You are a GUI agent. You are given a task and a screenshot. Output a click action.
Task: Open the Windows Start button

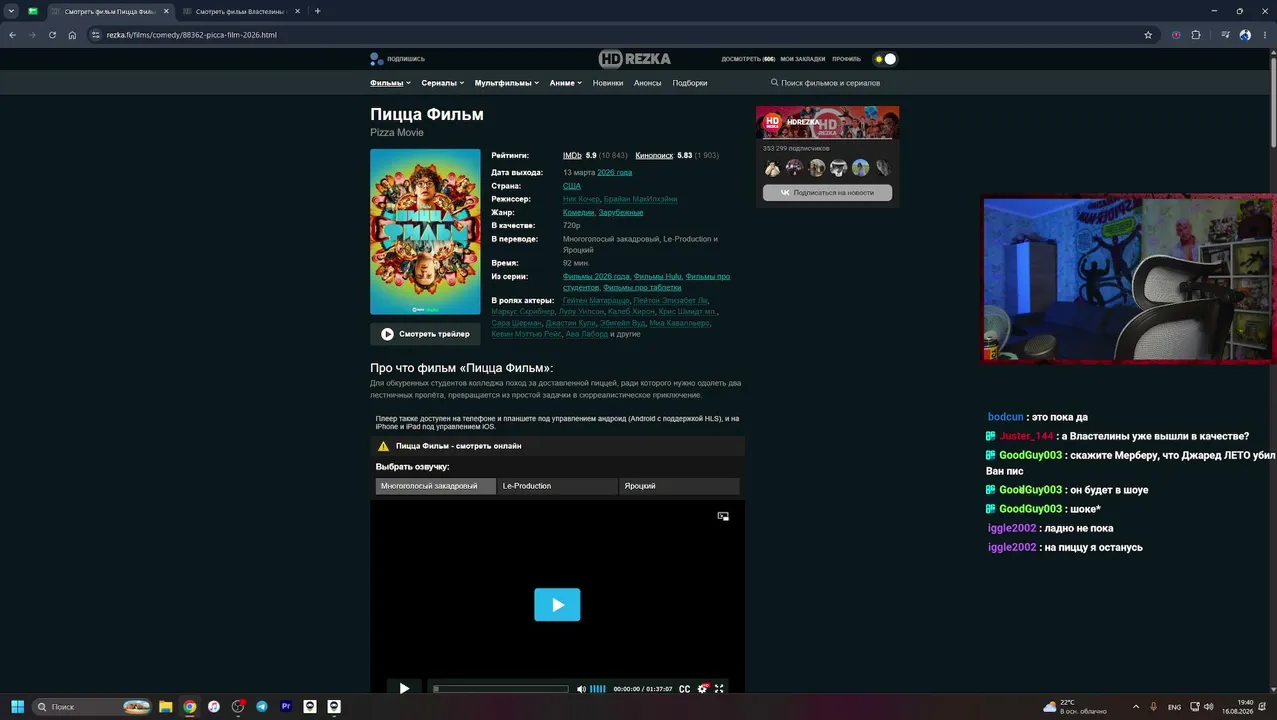pyautogui.click(x=17, y=706)
